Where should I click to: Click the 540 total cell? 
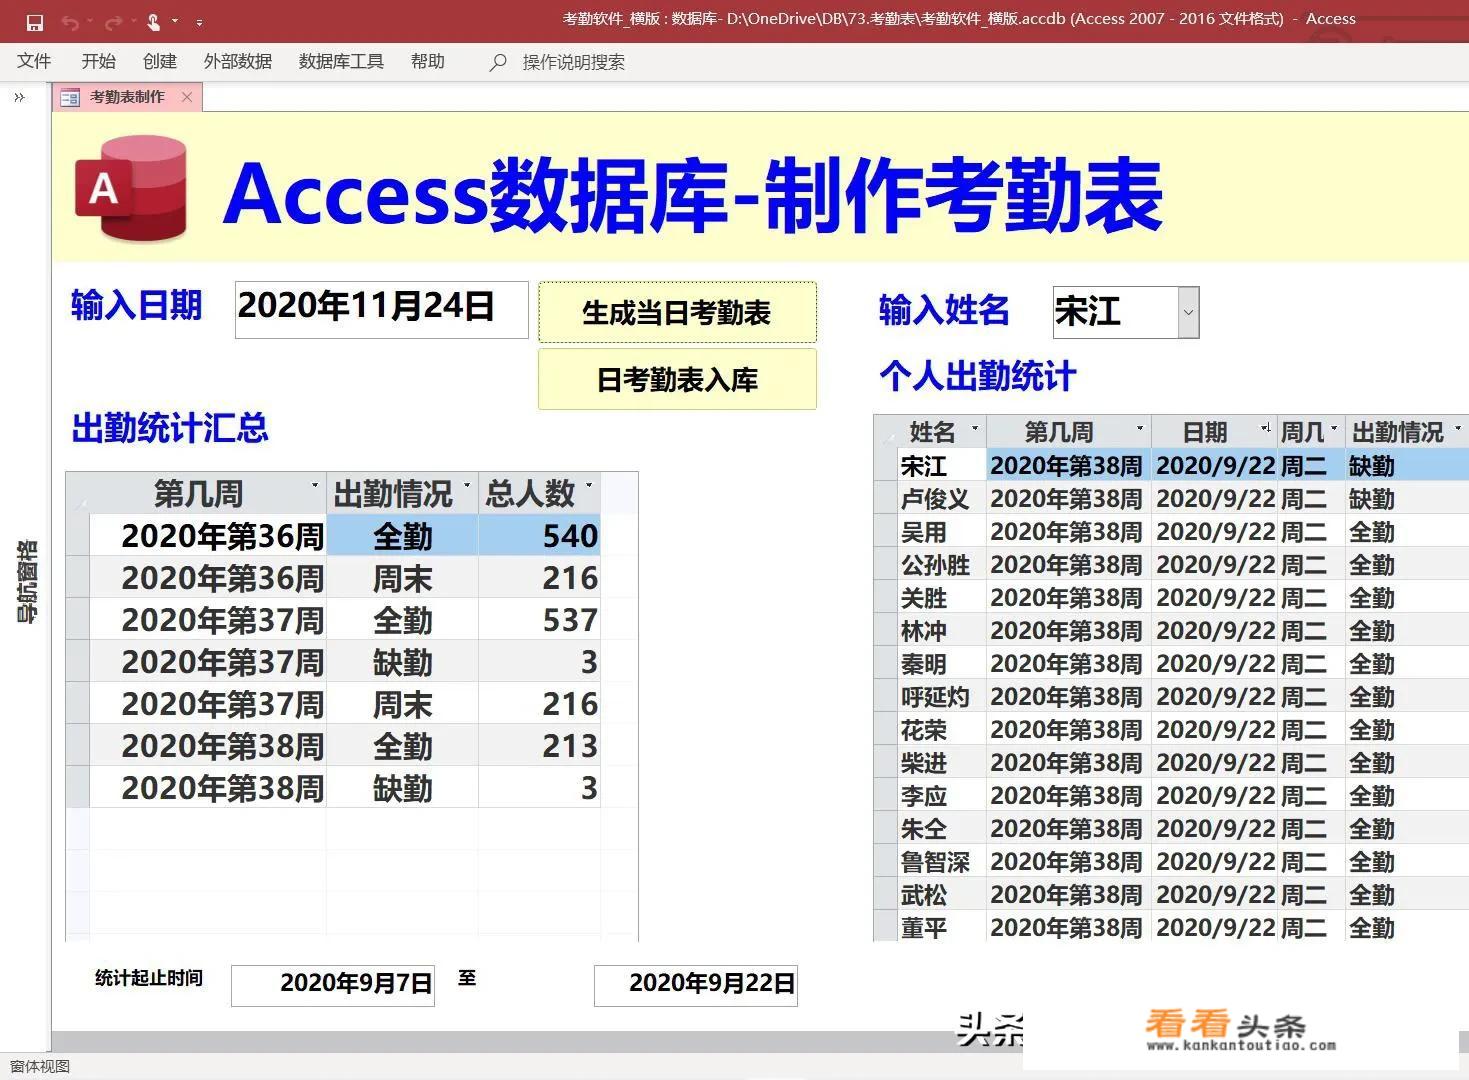[539, 536]
